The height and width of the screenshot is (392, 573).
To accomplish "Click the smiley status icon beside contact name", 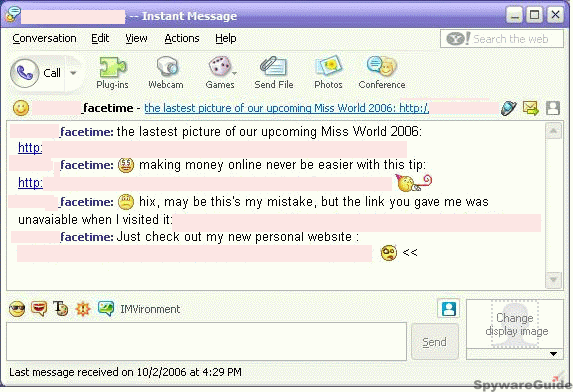I will click(21, 108).
